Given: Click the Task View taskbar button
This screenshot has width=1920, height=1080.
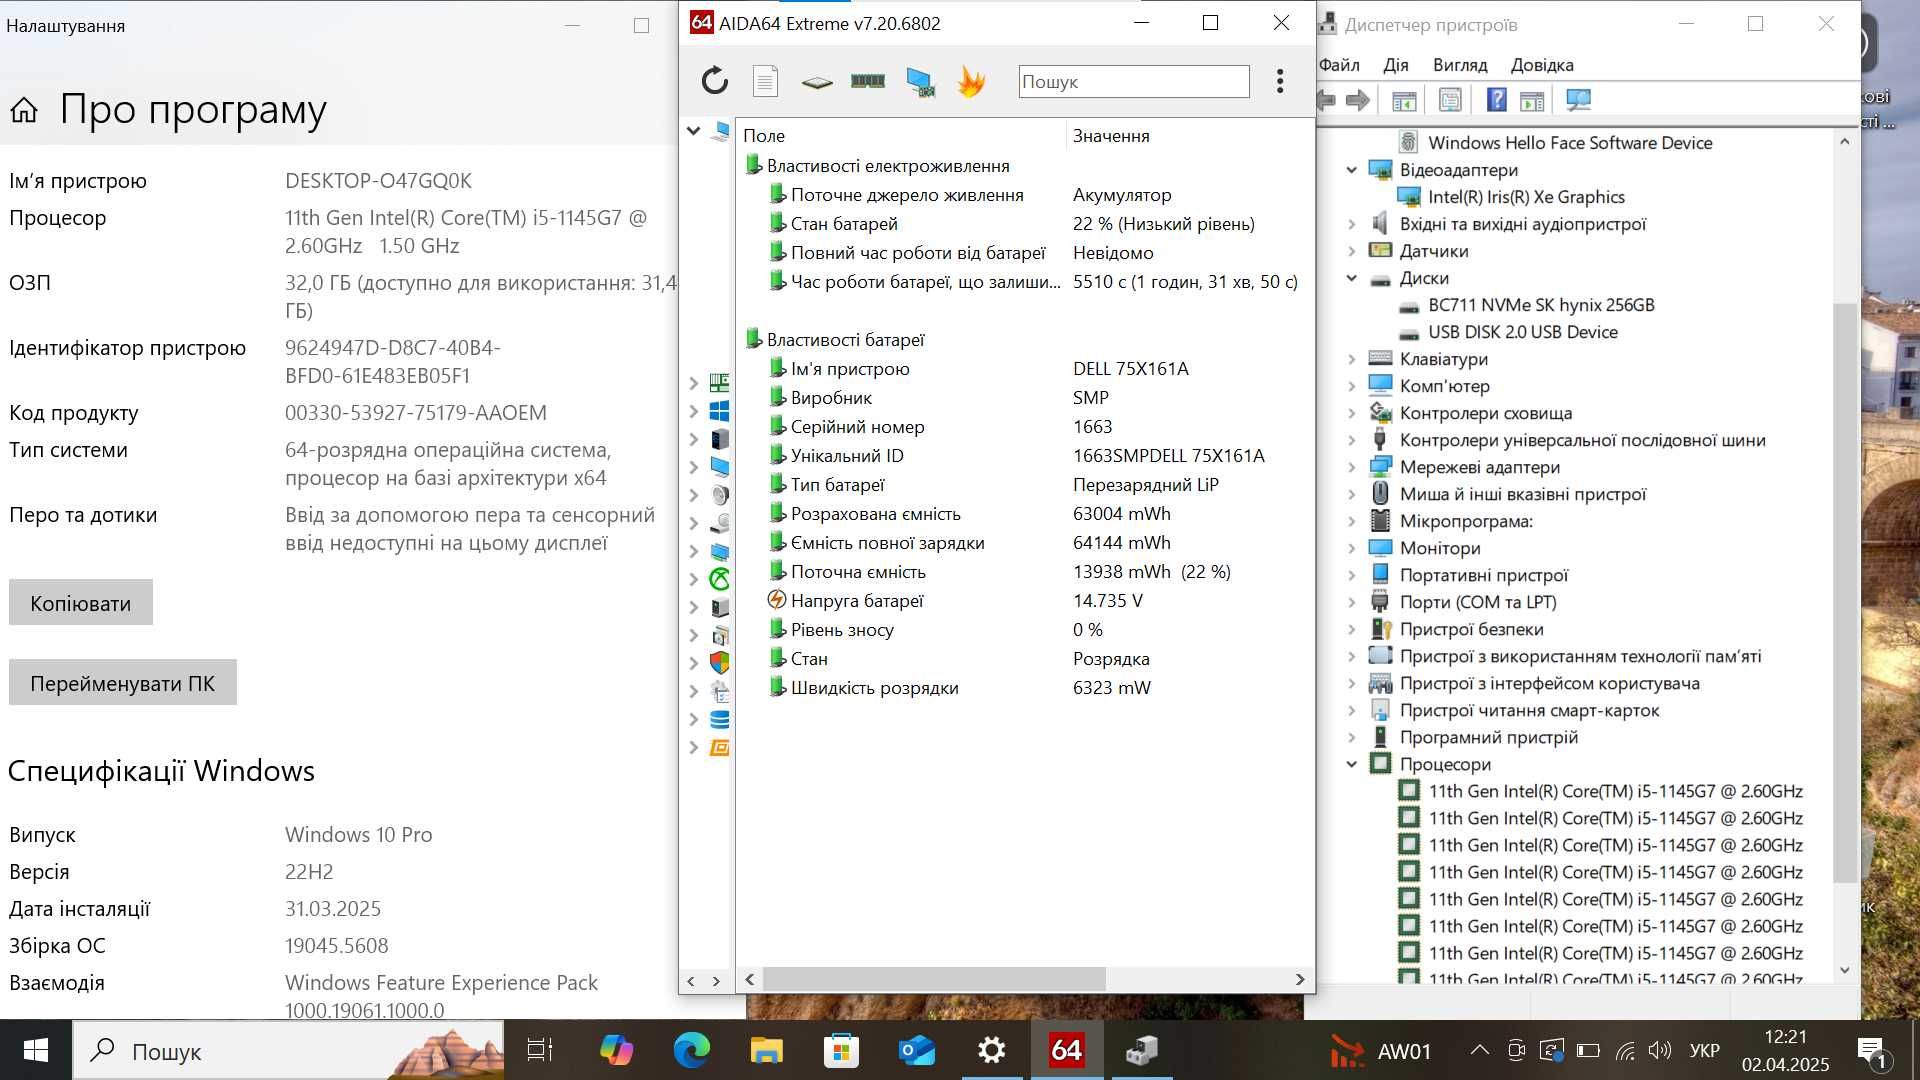Looking at the screenshot, I should point(540,1050).
